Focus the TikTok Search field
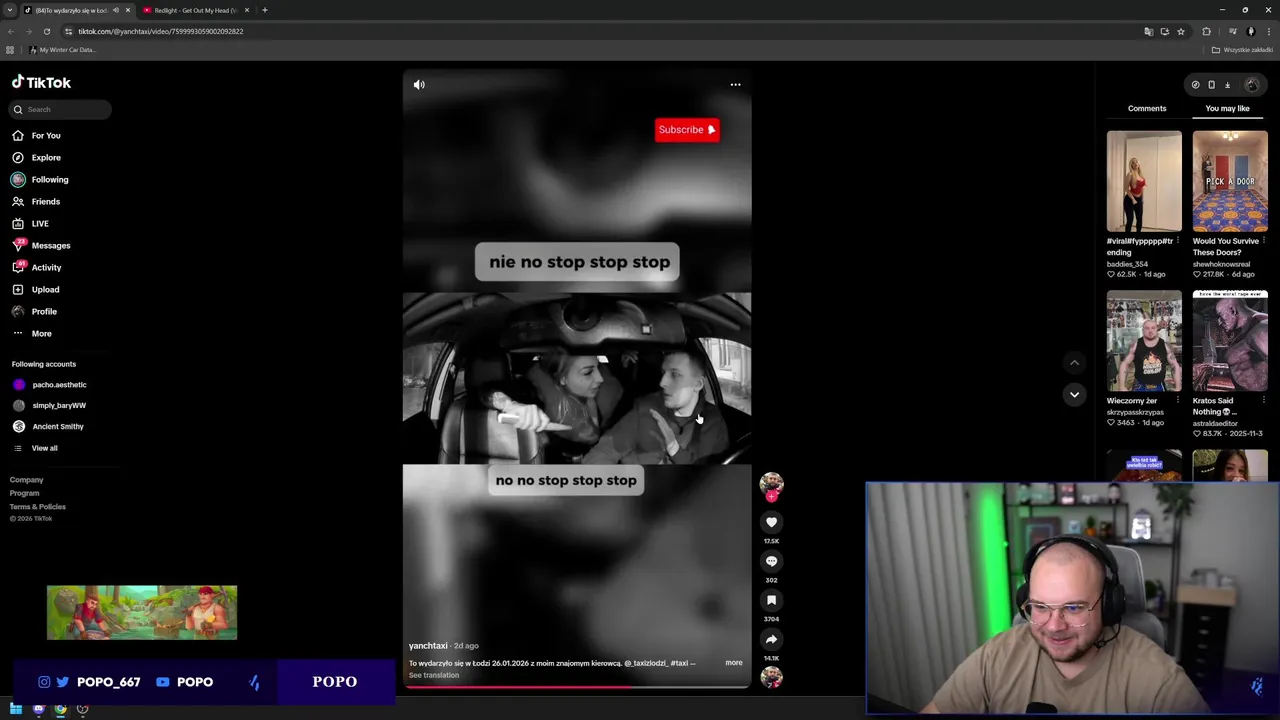Image resolution: width=1280 pixels, height=720 pixels. pos(60,109)
